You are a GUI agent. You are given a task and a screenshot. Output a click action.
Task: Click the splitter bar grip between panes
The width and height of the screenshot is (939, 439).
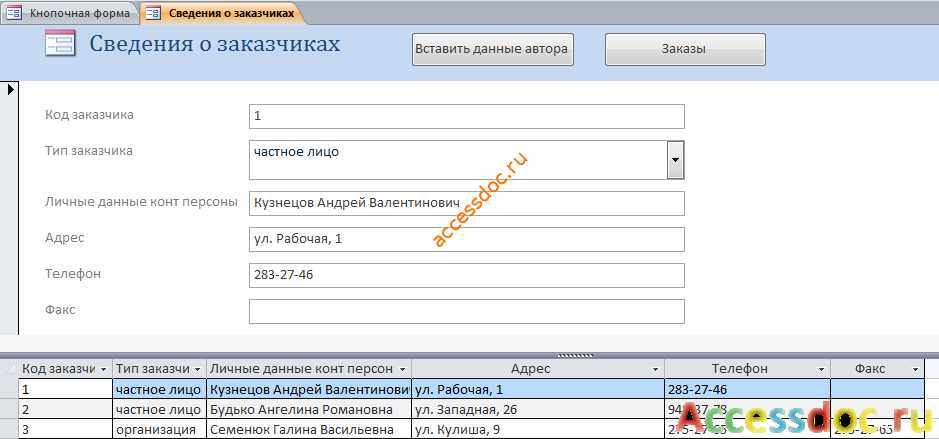point(575,355)
